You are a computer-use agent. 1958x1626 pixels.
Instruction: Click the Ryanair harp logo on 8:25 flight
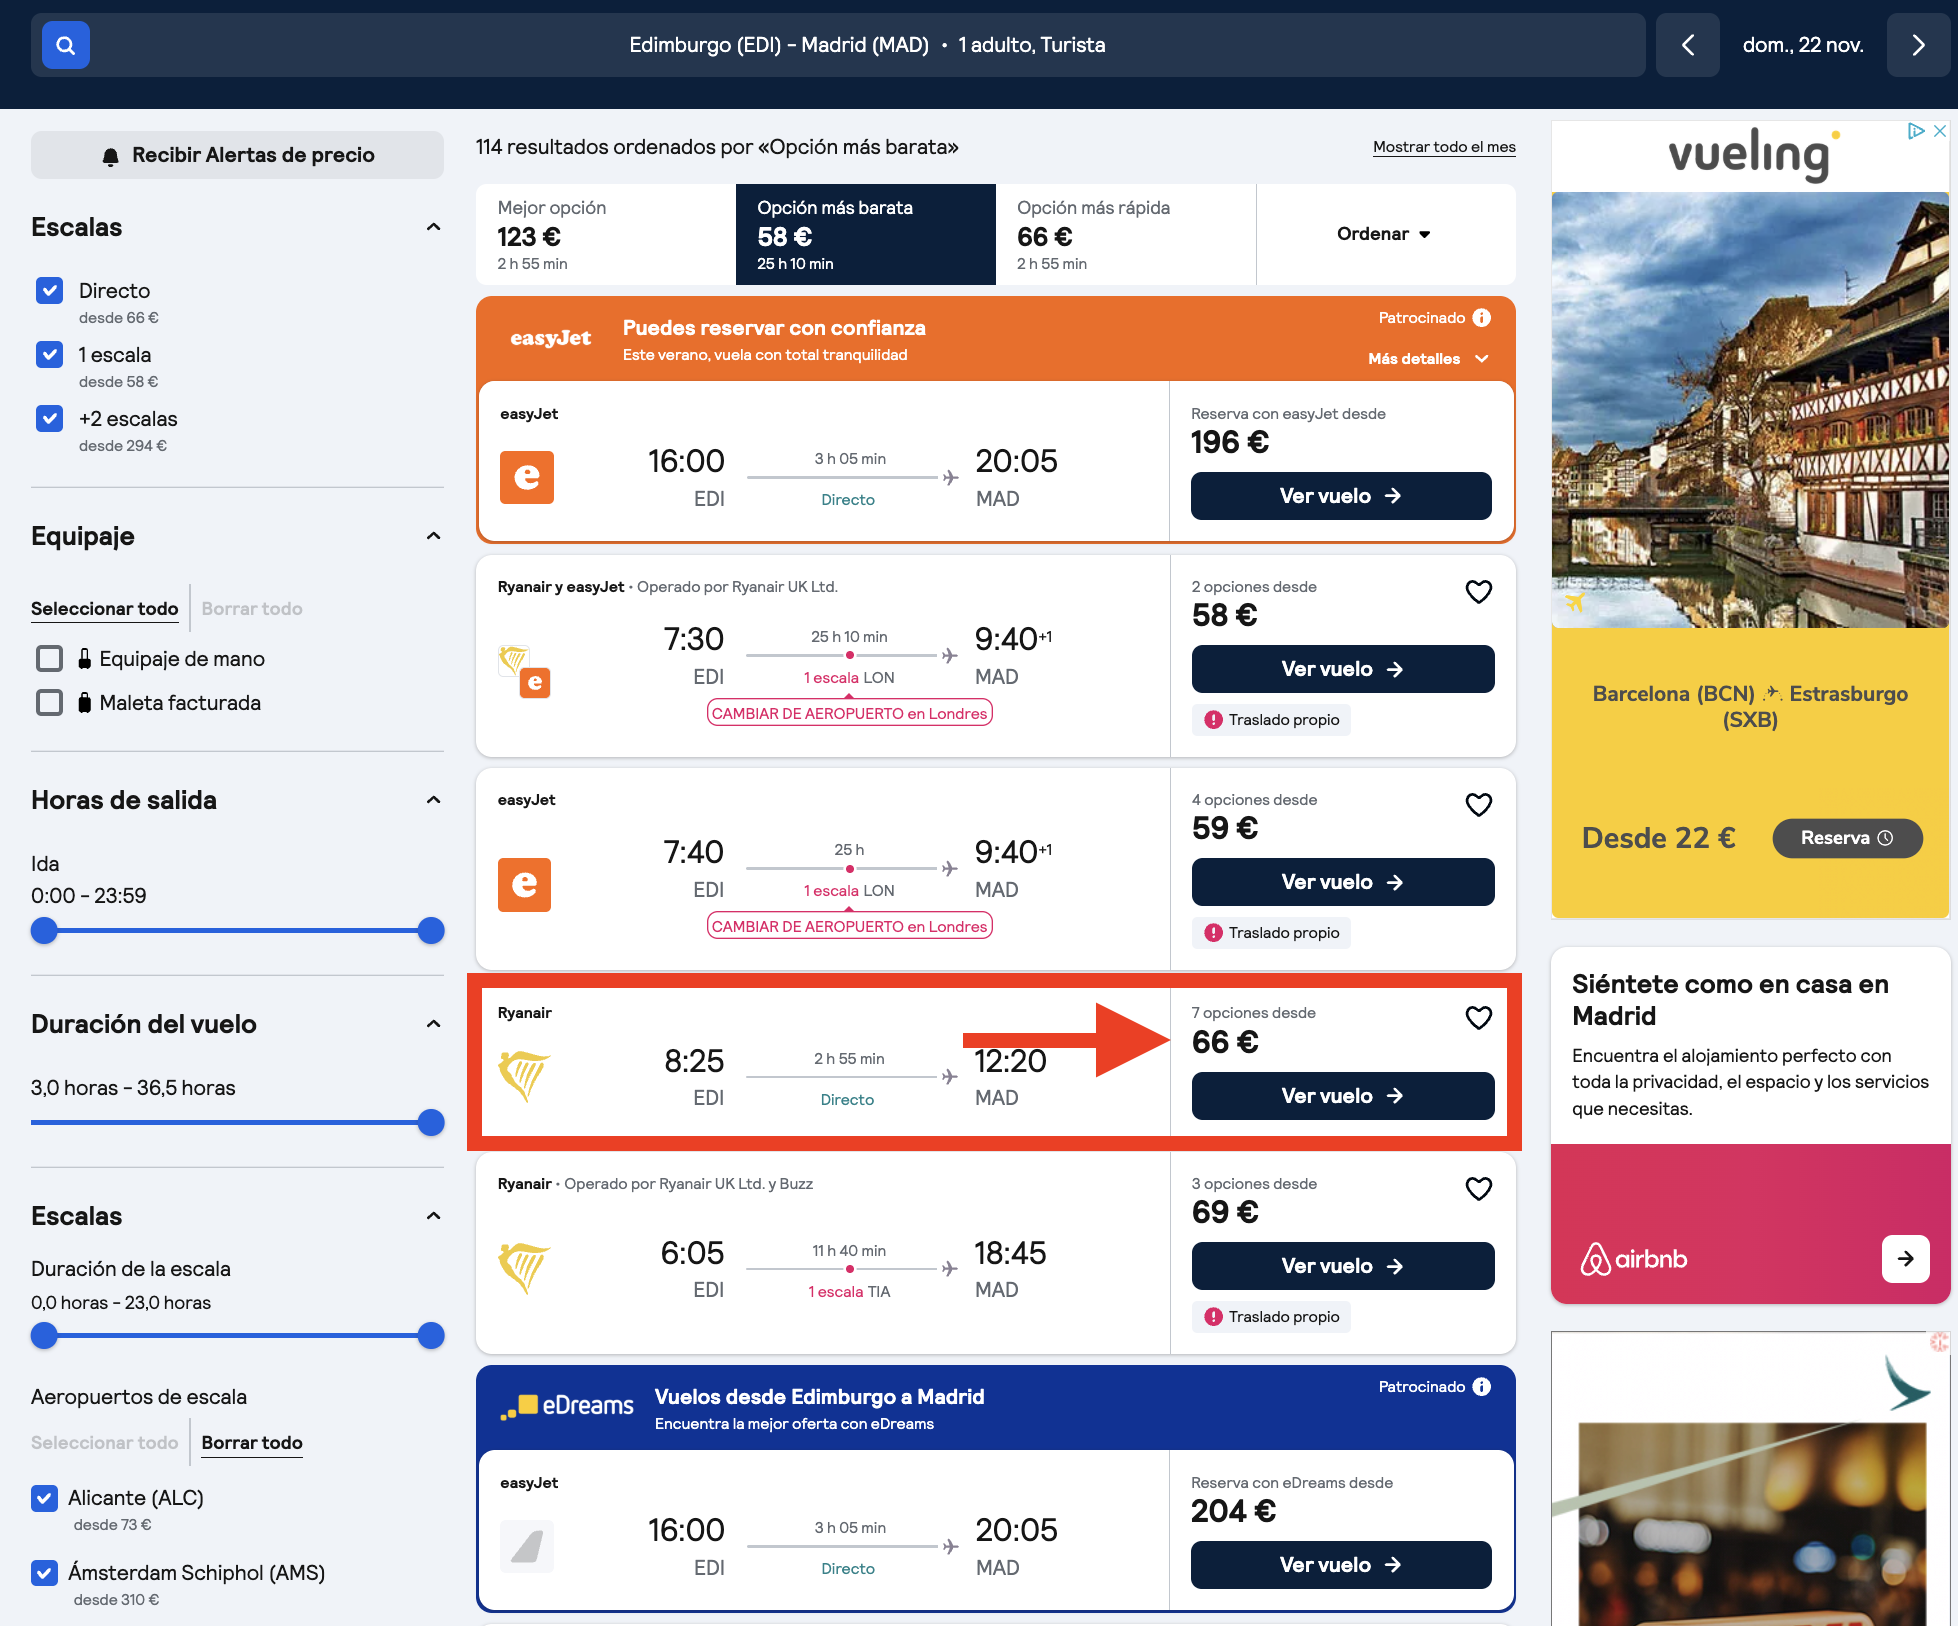(x=524, y=1076)
